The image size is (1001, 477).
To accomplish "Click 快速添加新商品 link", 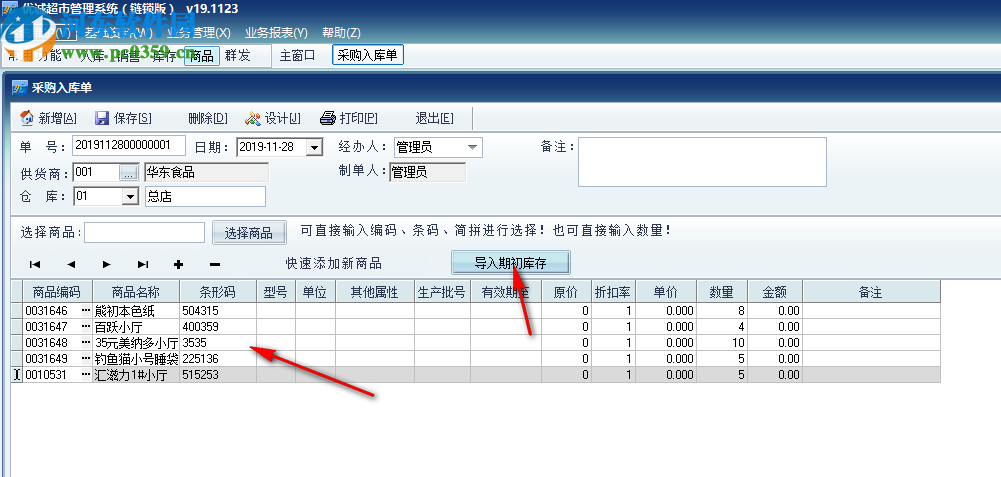I will point(333,263).
